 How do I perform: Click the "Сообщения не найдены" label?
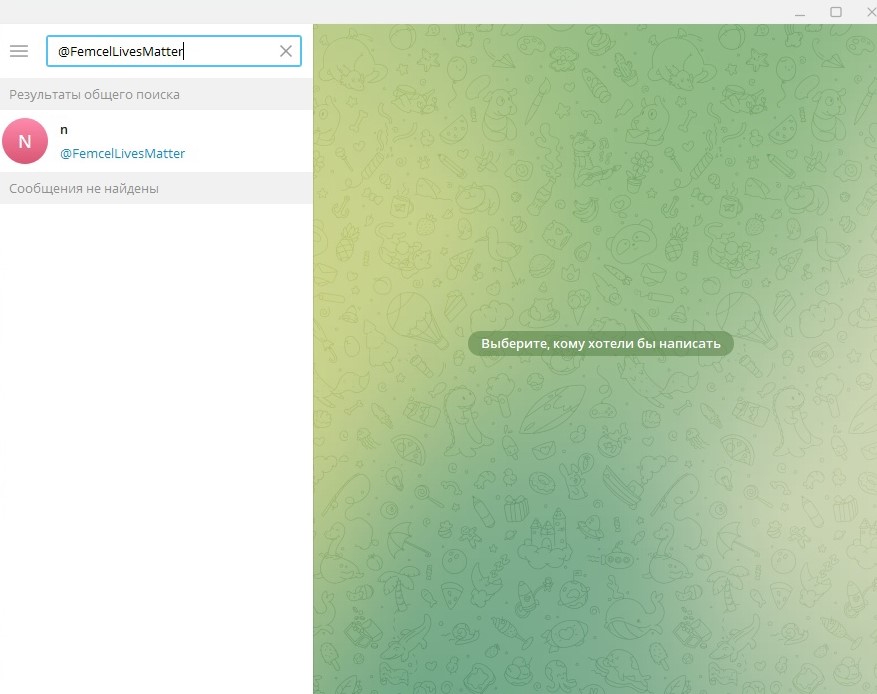point(84,188)
